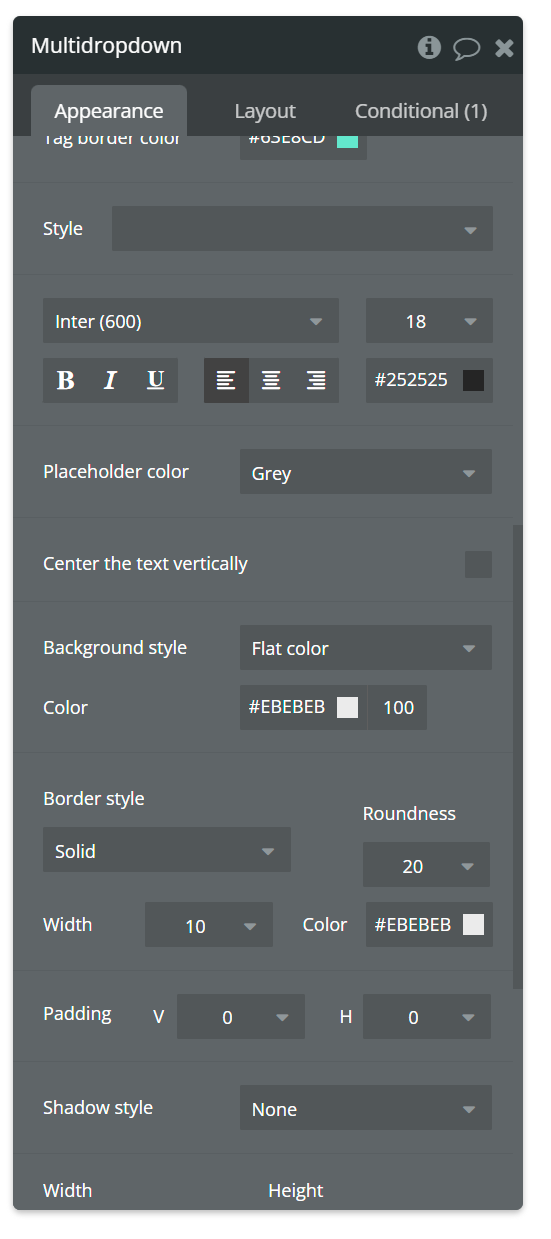
Task: Click the background #EBEBEB hex field
Action: tap(287, 707)
